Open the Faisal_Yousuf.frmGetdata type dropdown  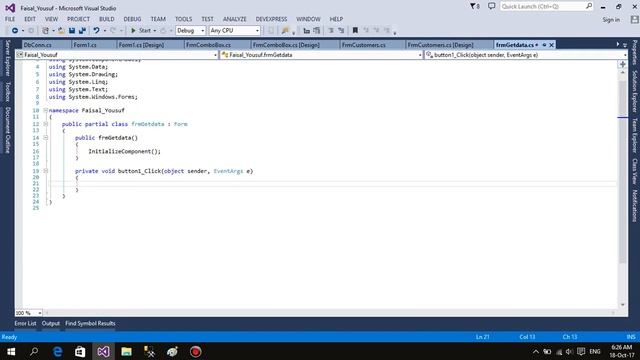click(x=322, y=55)
